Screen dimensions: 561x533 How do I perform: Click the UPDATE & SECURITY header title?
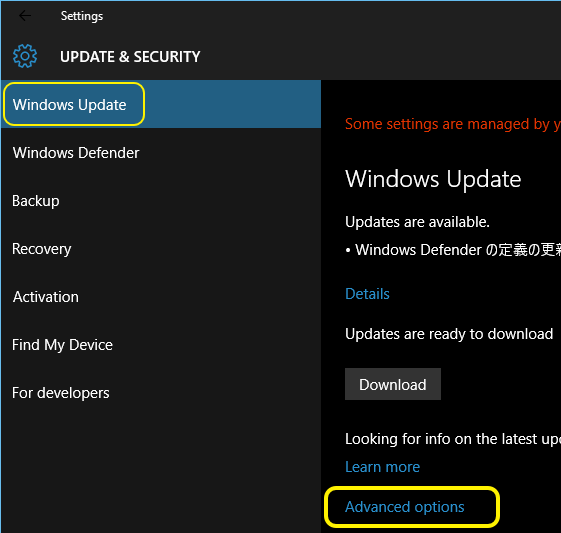coord(130,57)
